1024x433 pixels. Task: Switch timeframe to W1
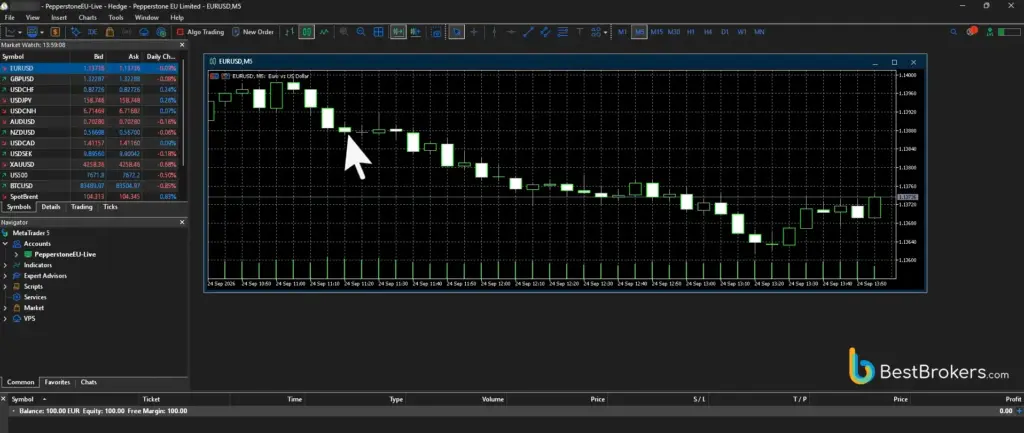click(742, 31)
